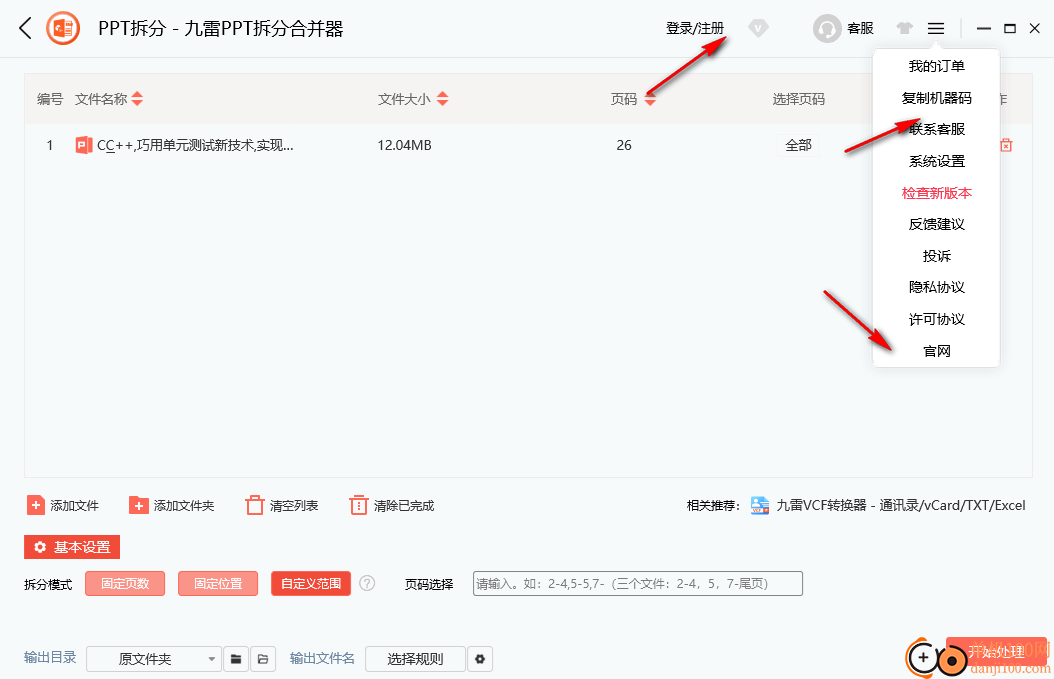Select 固定页数 split mode
Screen dimensions: 1054x679
[x=125, y=584]
